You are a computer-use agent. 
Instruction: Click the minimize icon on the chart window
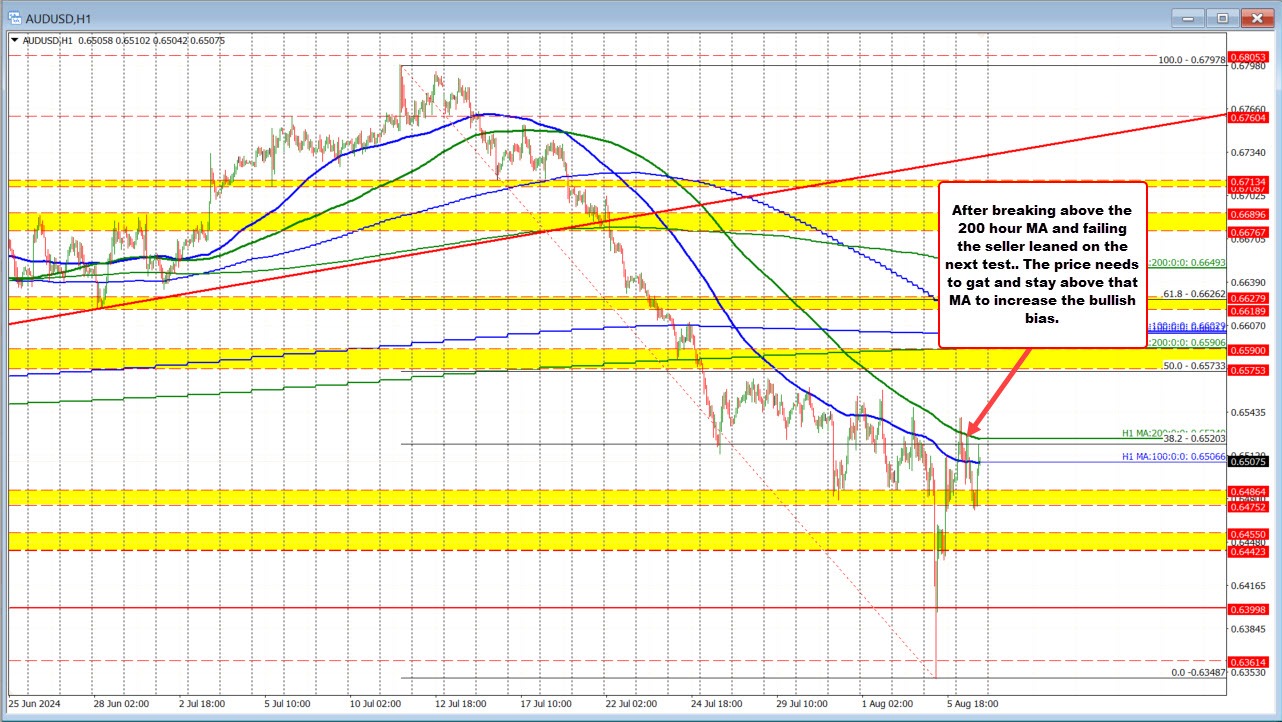click(x=1186, y=18)
